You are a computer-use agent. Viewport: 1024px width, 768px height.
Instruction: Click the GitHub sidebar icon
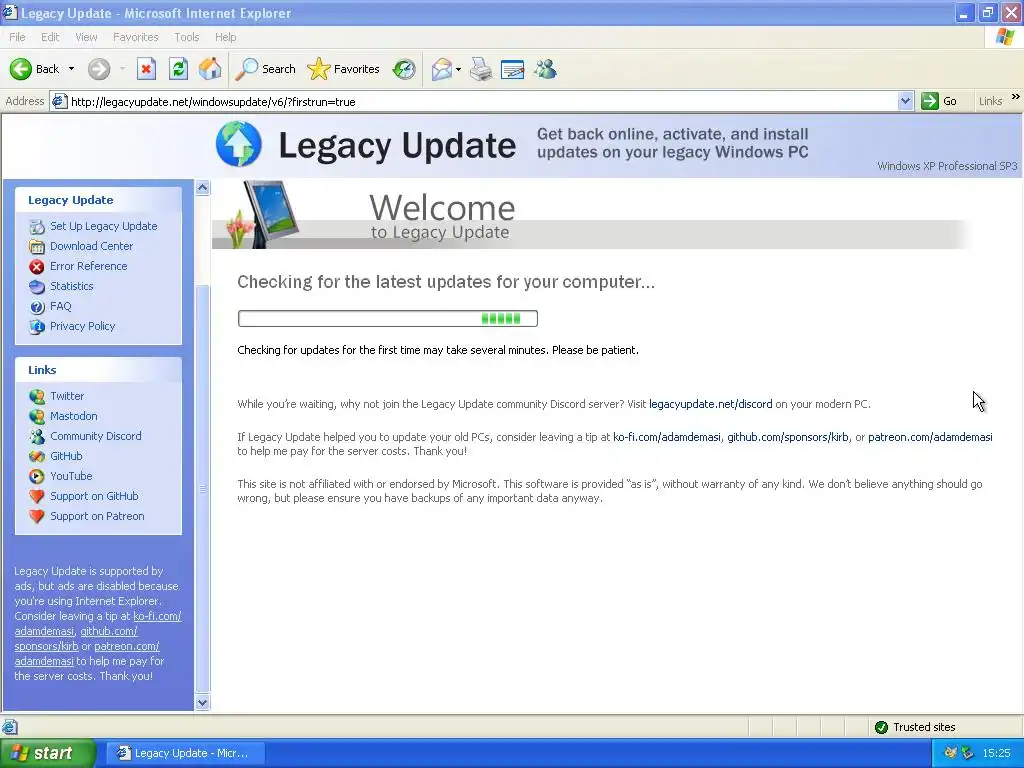37,456
